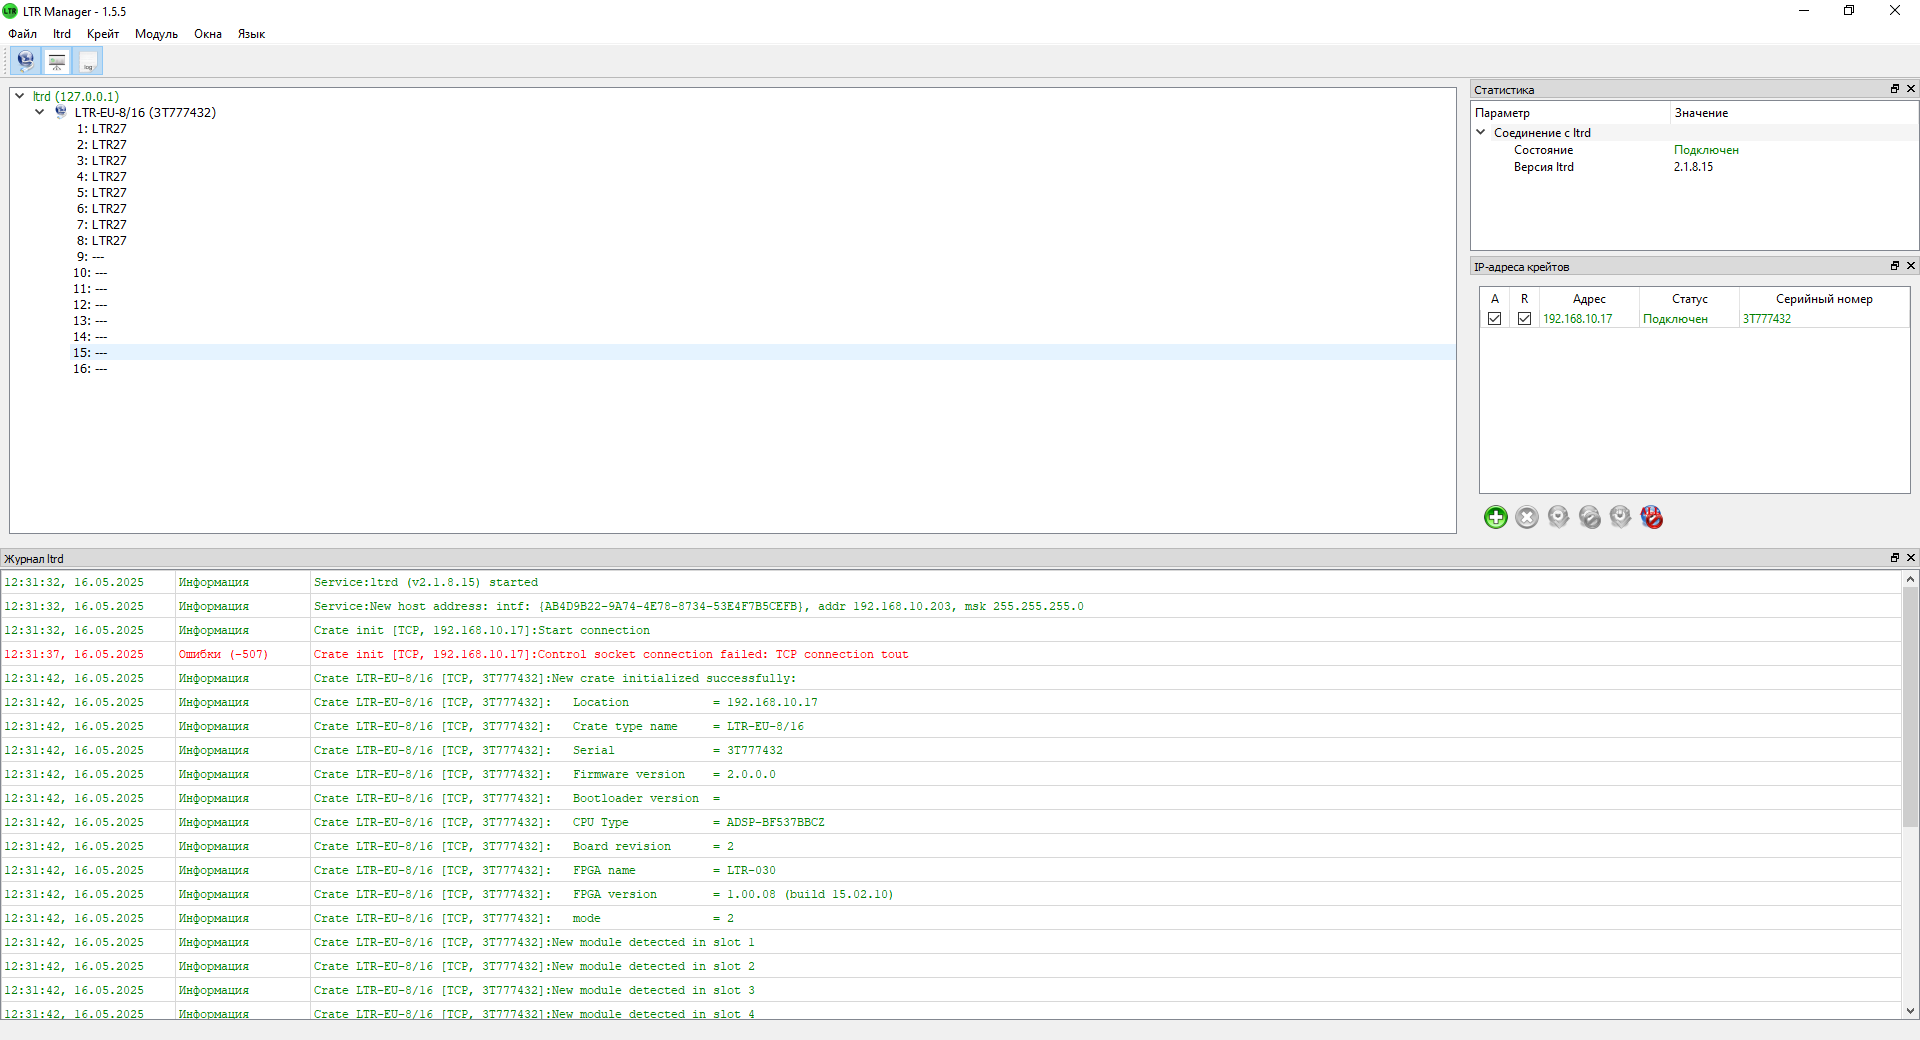
Task: Select empty slot 16 in crate tree
Action: (90, 368)
